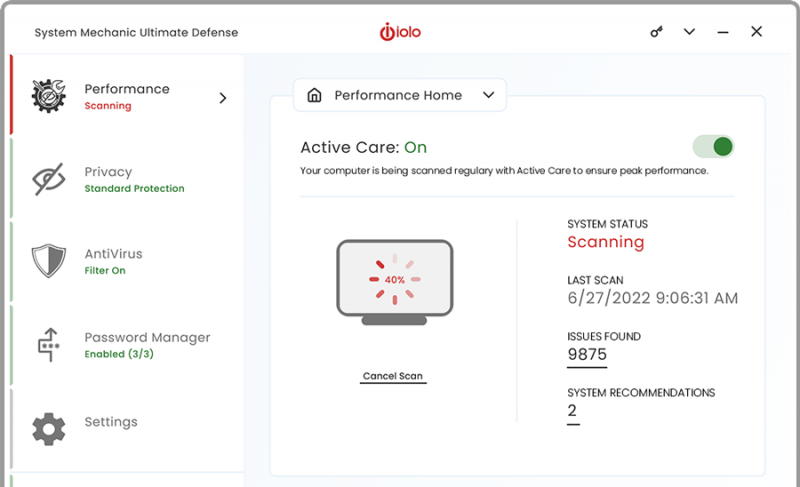This screenshot has height=487, width=800.
Task: Turn off the Active Care toggle
Action: pyautogui.click(x=713, y=147)
